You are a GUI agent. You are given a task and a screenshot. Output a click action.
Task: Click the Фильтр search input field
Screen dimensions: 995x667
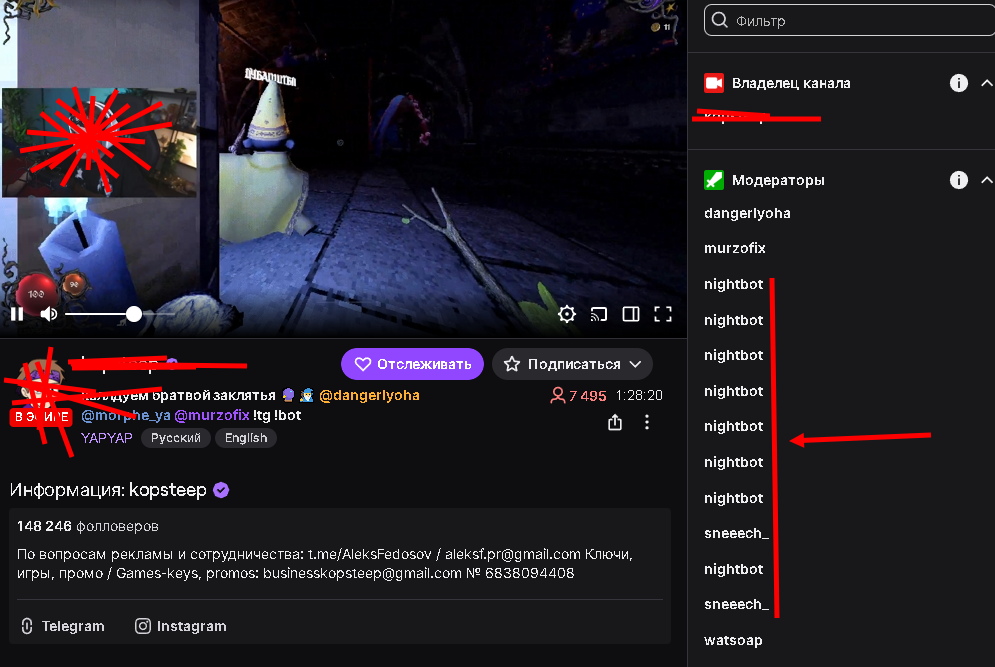(850, 20)
